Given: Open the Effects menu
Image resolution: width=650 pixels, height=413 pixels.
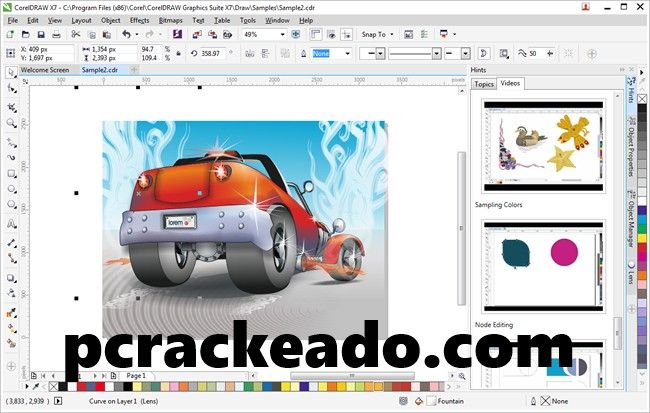Looking at the screenshot, I should coord(140,19).
